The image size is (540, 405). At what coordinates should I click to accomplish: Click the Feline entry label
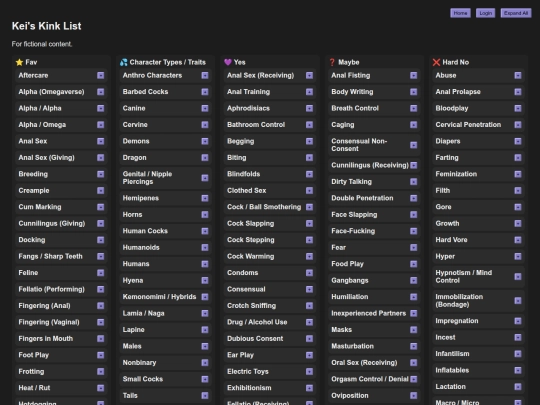pyautogui.click(x=28, y=273)
